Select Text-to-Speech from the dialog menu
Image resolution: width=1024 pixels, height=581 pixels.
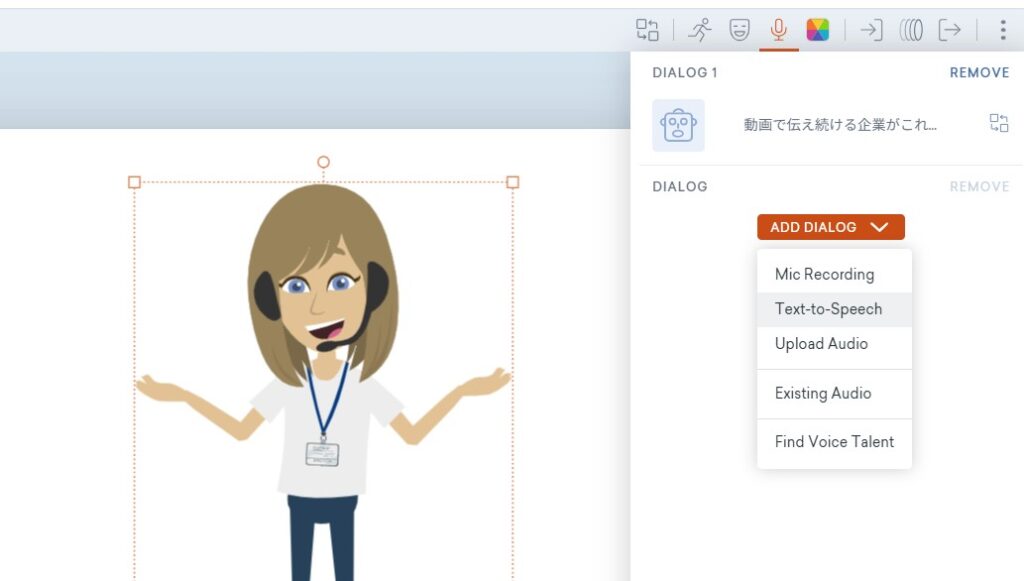tap(828, 309)
